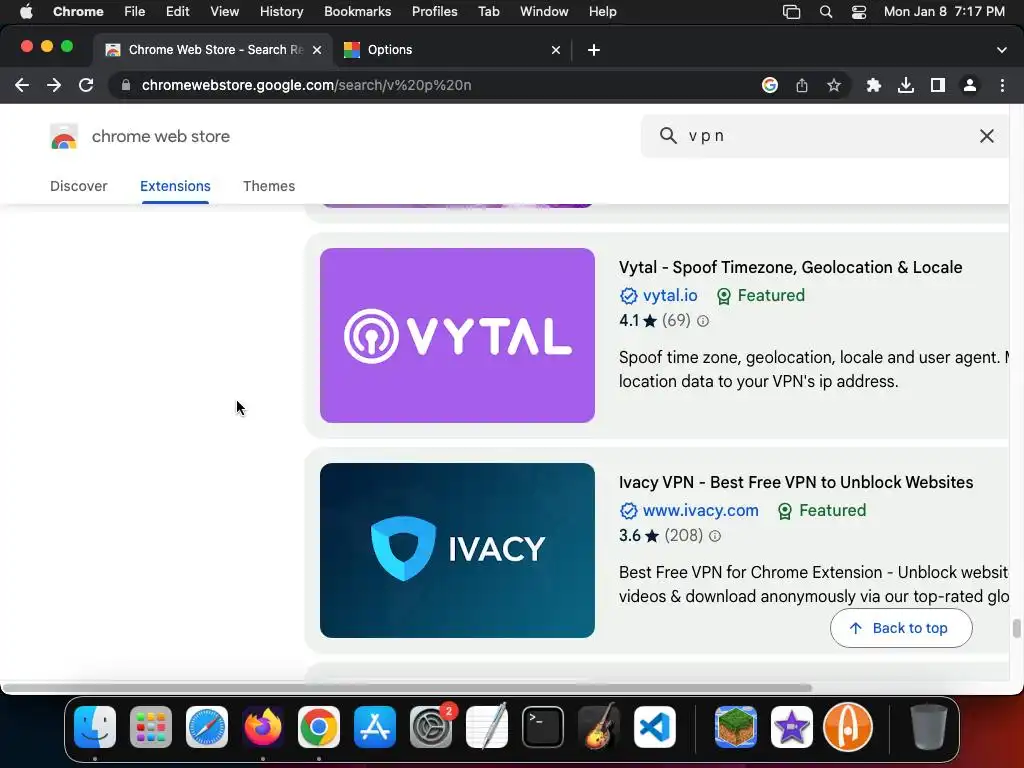Image resolution: width=1024 pixels, height=768 pixels.
Task: Open the Discover section
Action: coord(78,186)
